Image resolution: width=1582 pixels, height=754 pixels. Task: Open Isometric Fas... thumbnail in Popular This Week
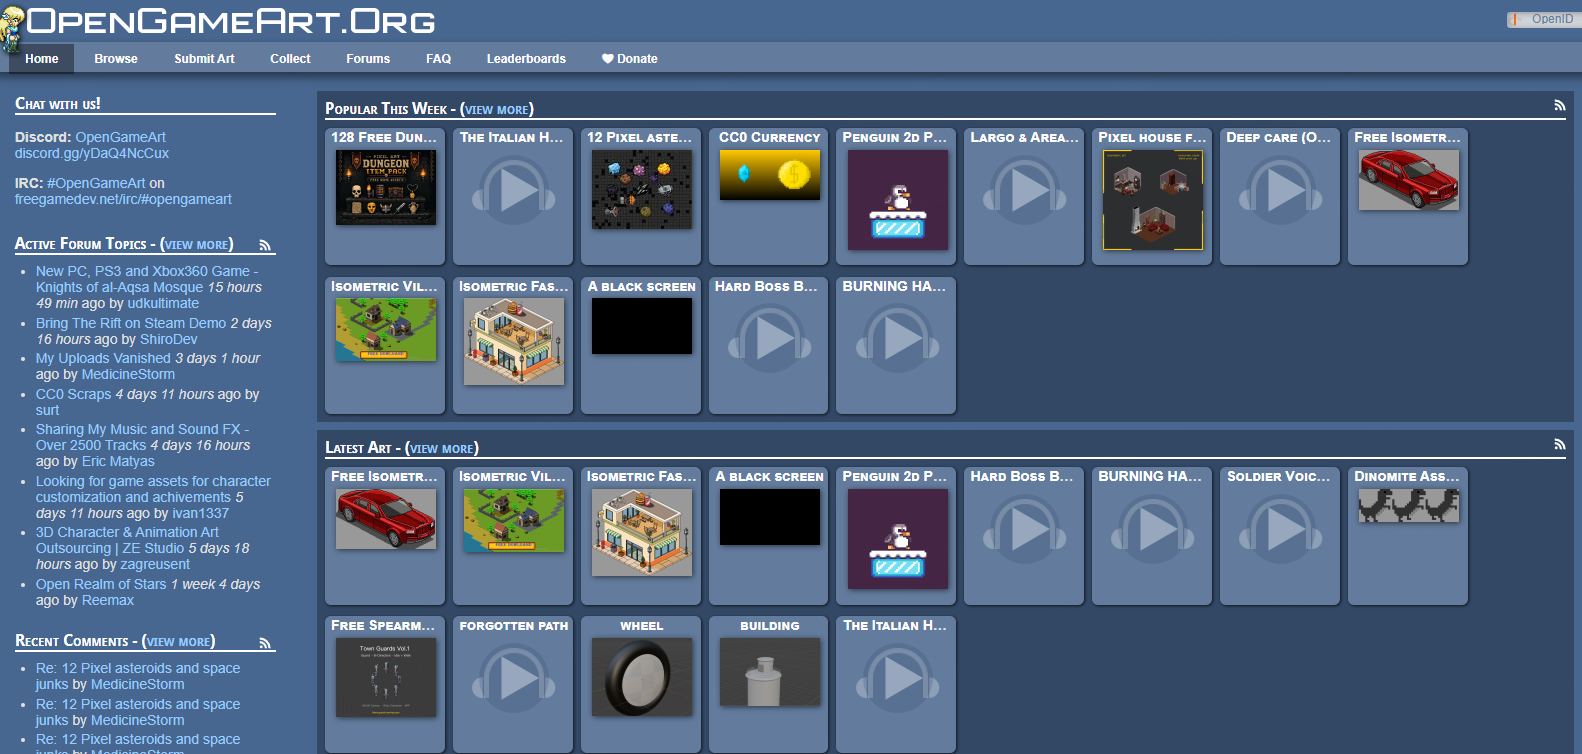(x=514, y=342)
